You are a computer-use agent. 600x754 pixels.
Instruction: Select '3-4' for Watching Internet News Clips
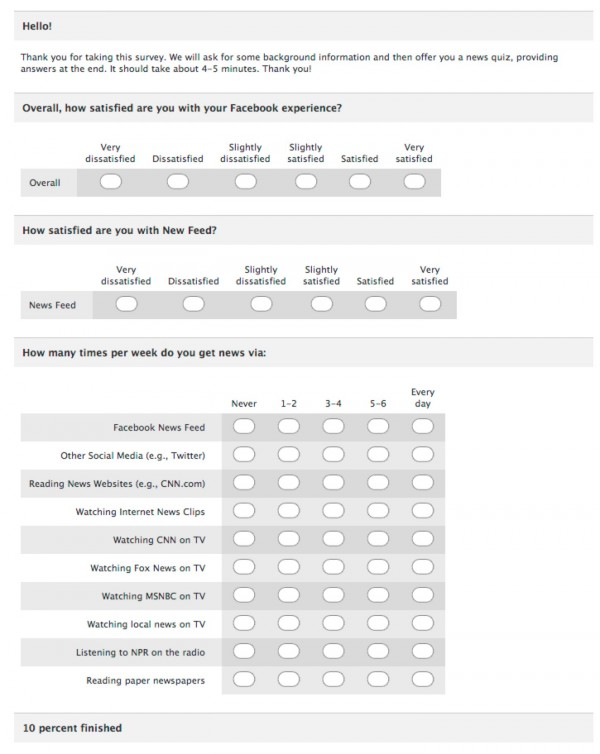[333, 511]
